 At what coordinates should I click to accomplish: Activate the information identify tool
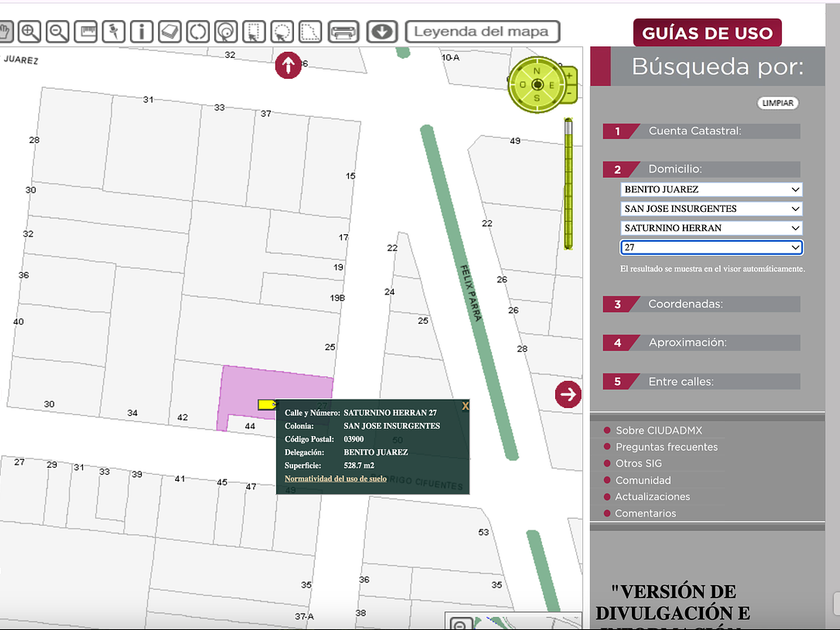[142, 32]
